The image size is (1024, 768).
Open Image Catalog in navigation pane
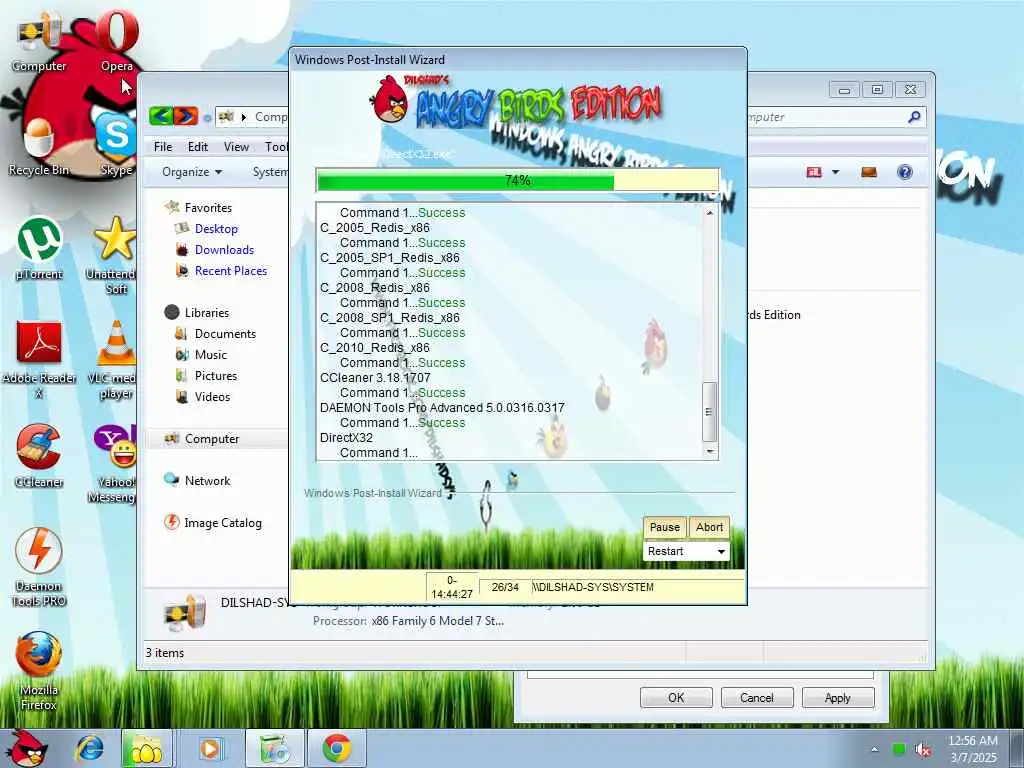coord(223,522)
